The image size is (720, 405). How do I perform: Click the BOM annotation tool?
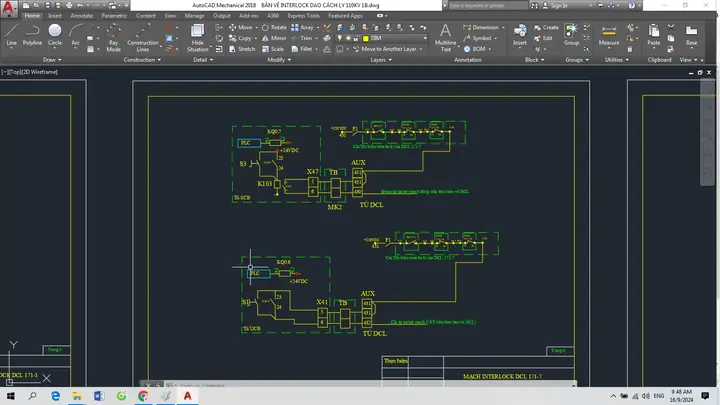pyautogui.click(x=475, y=49)
